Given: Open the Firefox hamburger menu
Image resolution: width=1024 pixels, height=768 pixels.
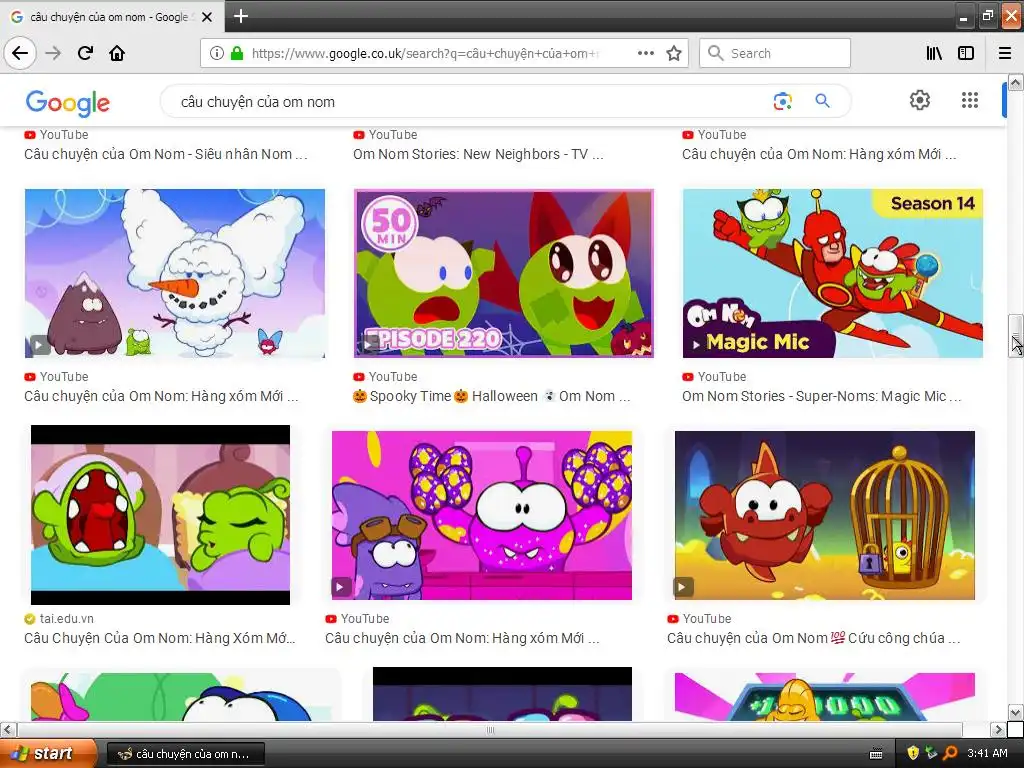Looking at the screenshot, I should tap(1005, 53).
